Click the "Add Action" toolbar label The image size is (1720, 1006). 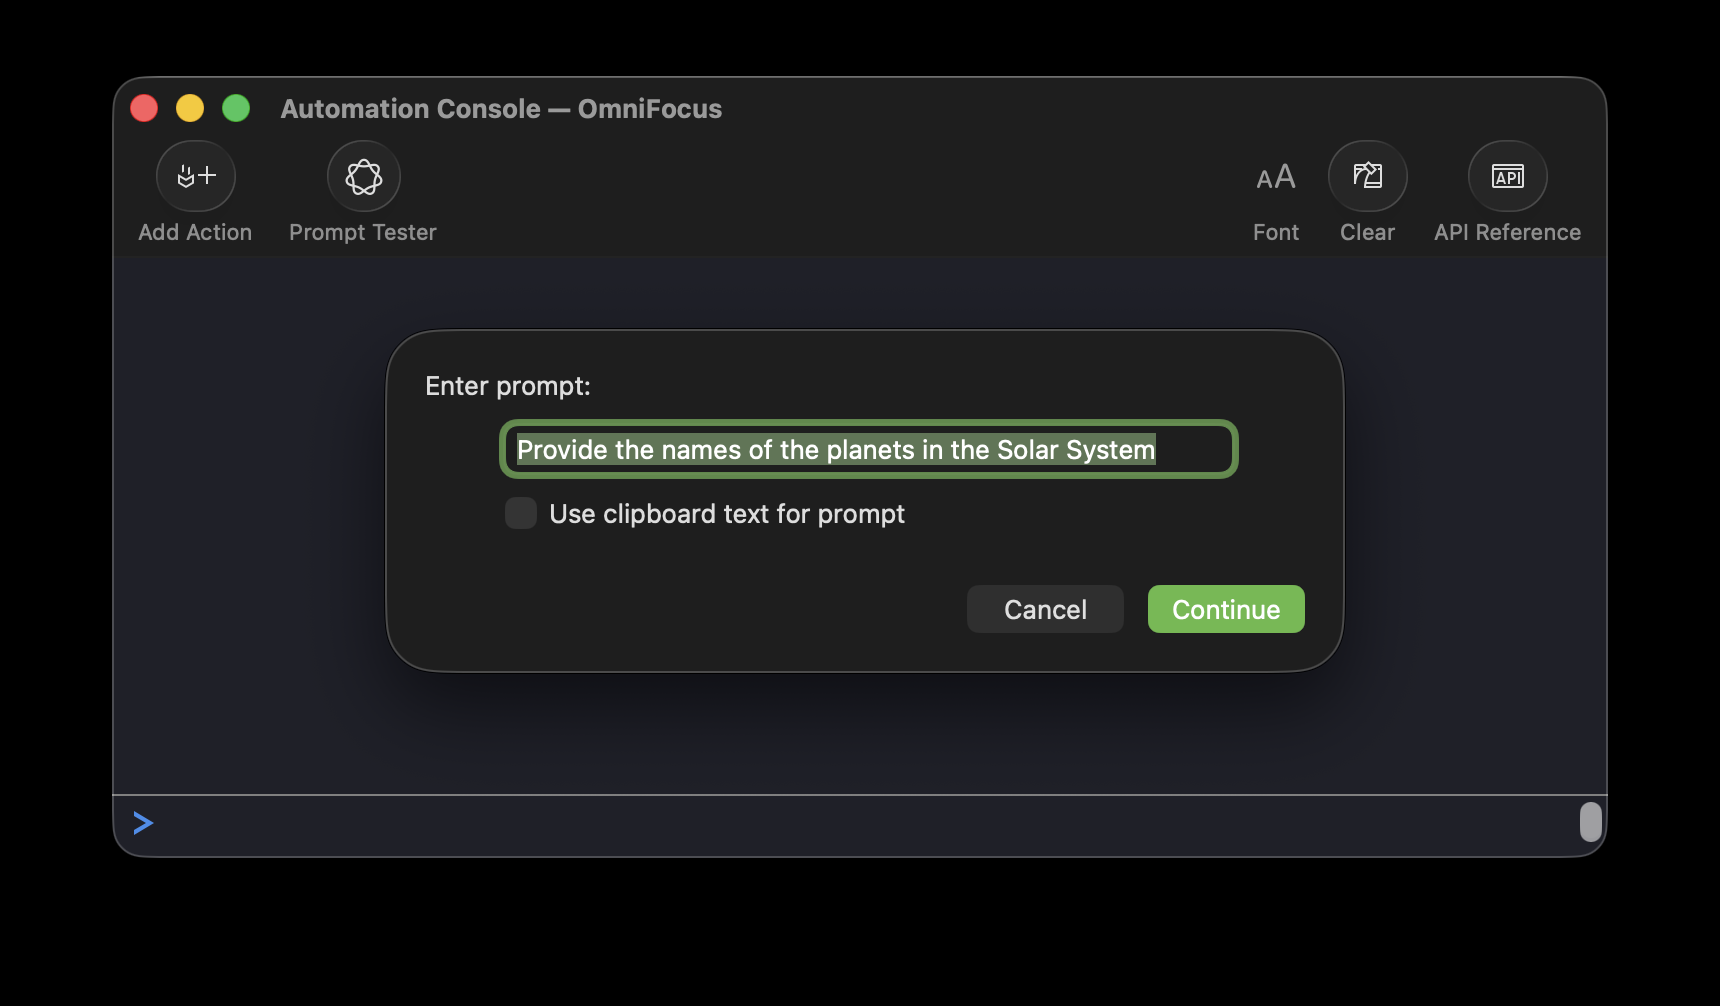click(x=195, y=232)
